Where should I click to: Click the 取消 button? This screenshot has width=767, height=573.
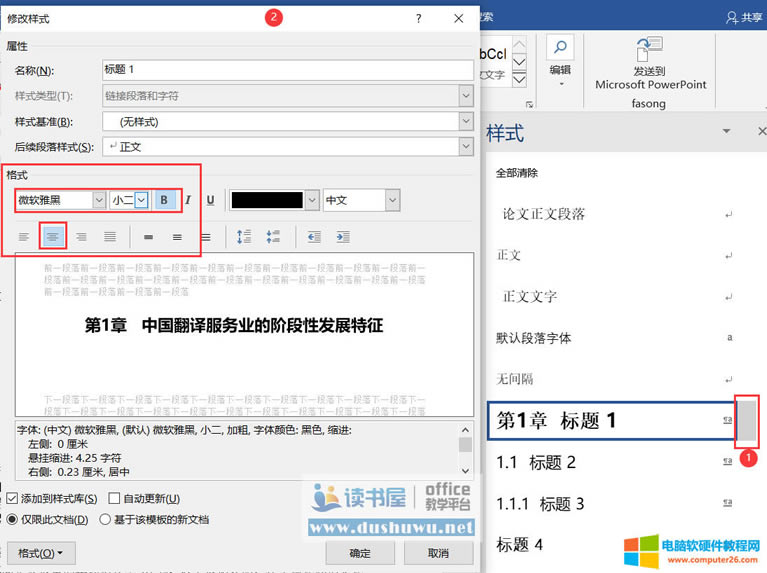point(437,553)
